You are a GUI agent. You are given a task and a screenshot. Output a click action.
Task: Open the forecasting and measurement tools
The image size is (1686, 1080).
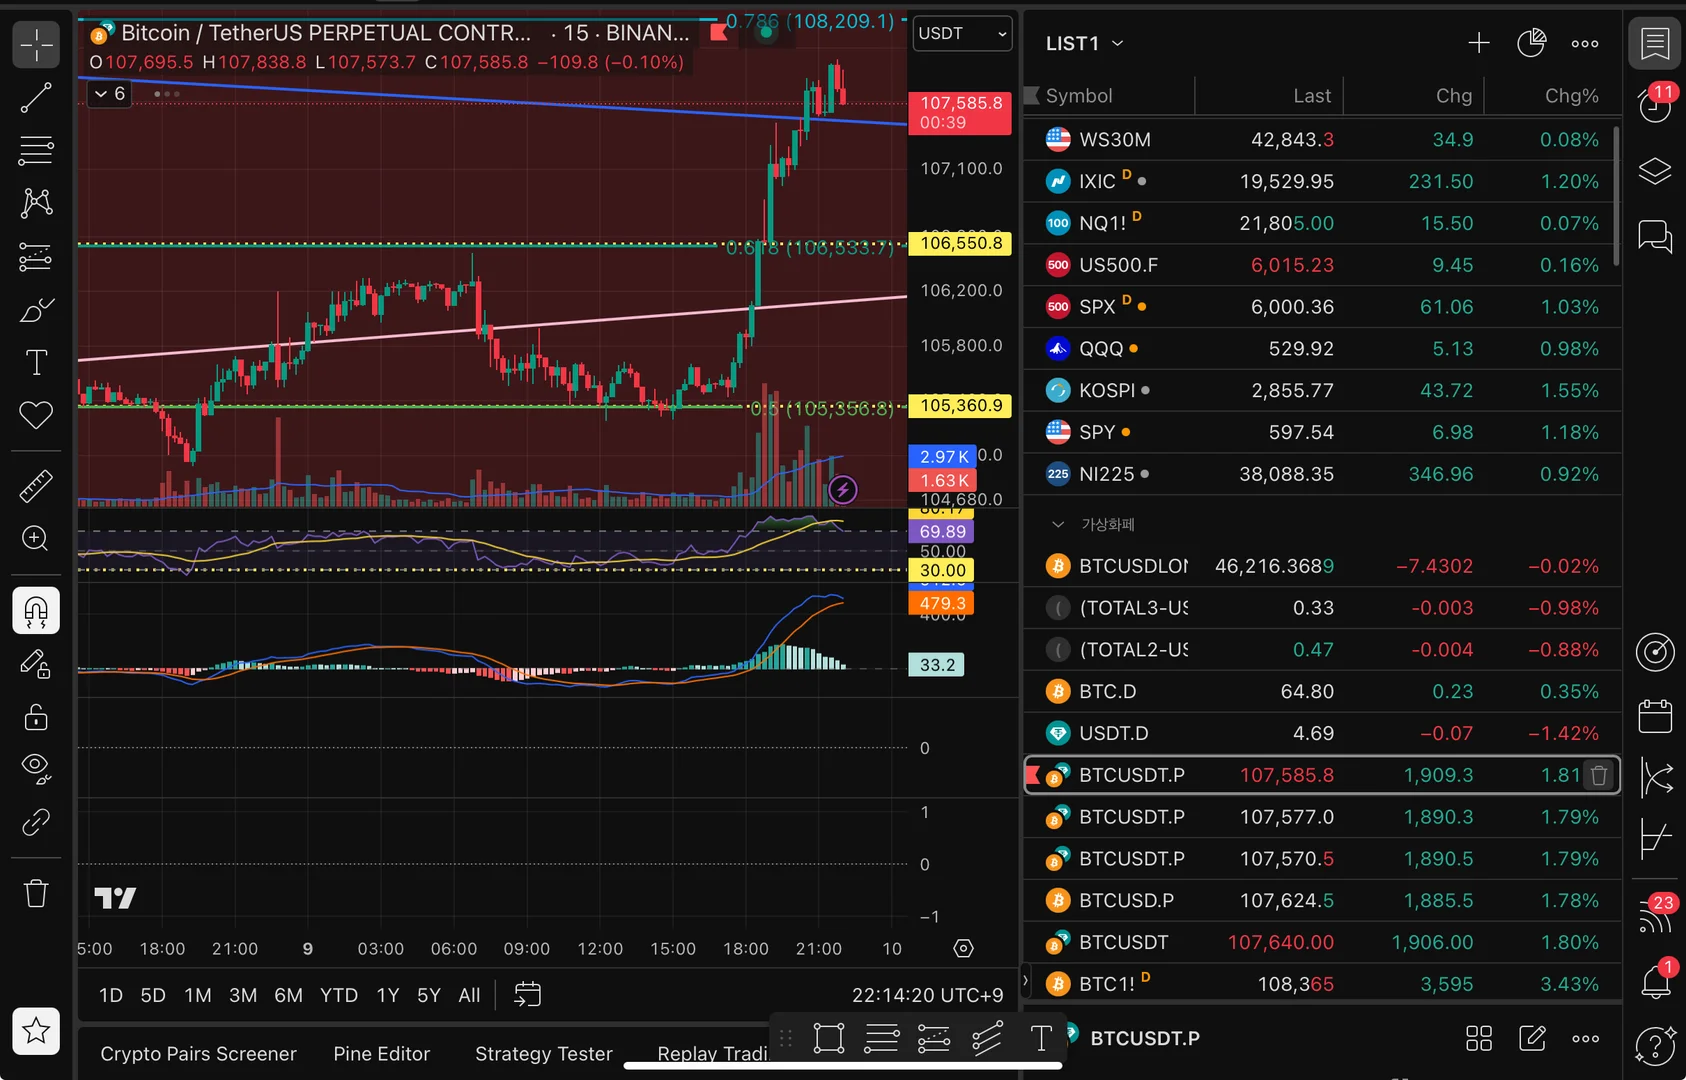[x=36, y=257]
